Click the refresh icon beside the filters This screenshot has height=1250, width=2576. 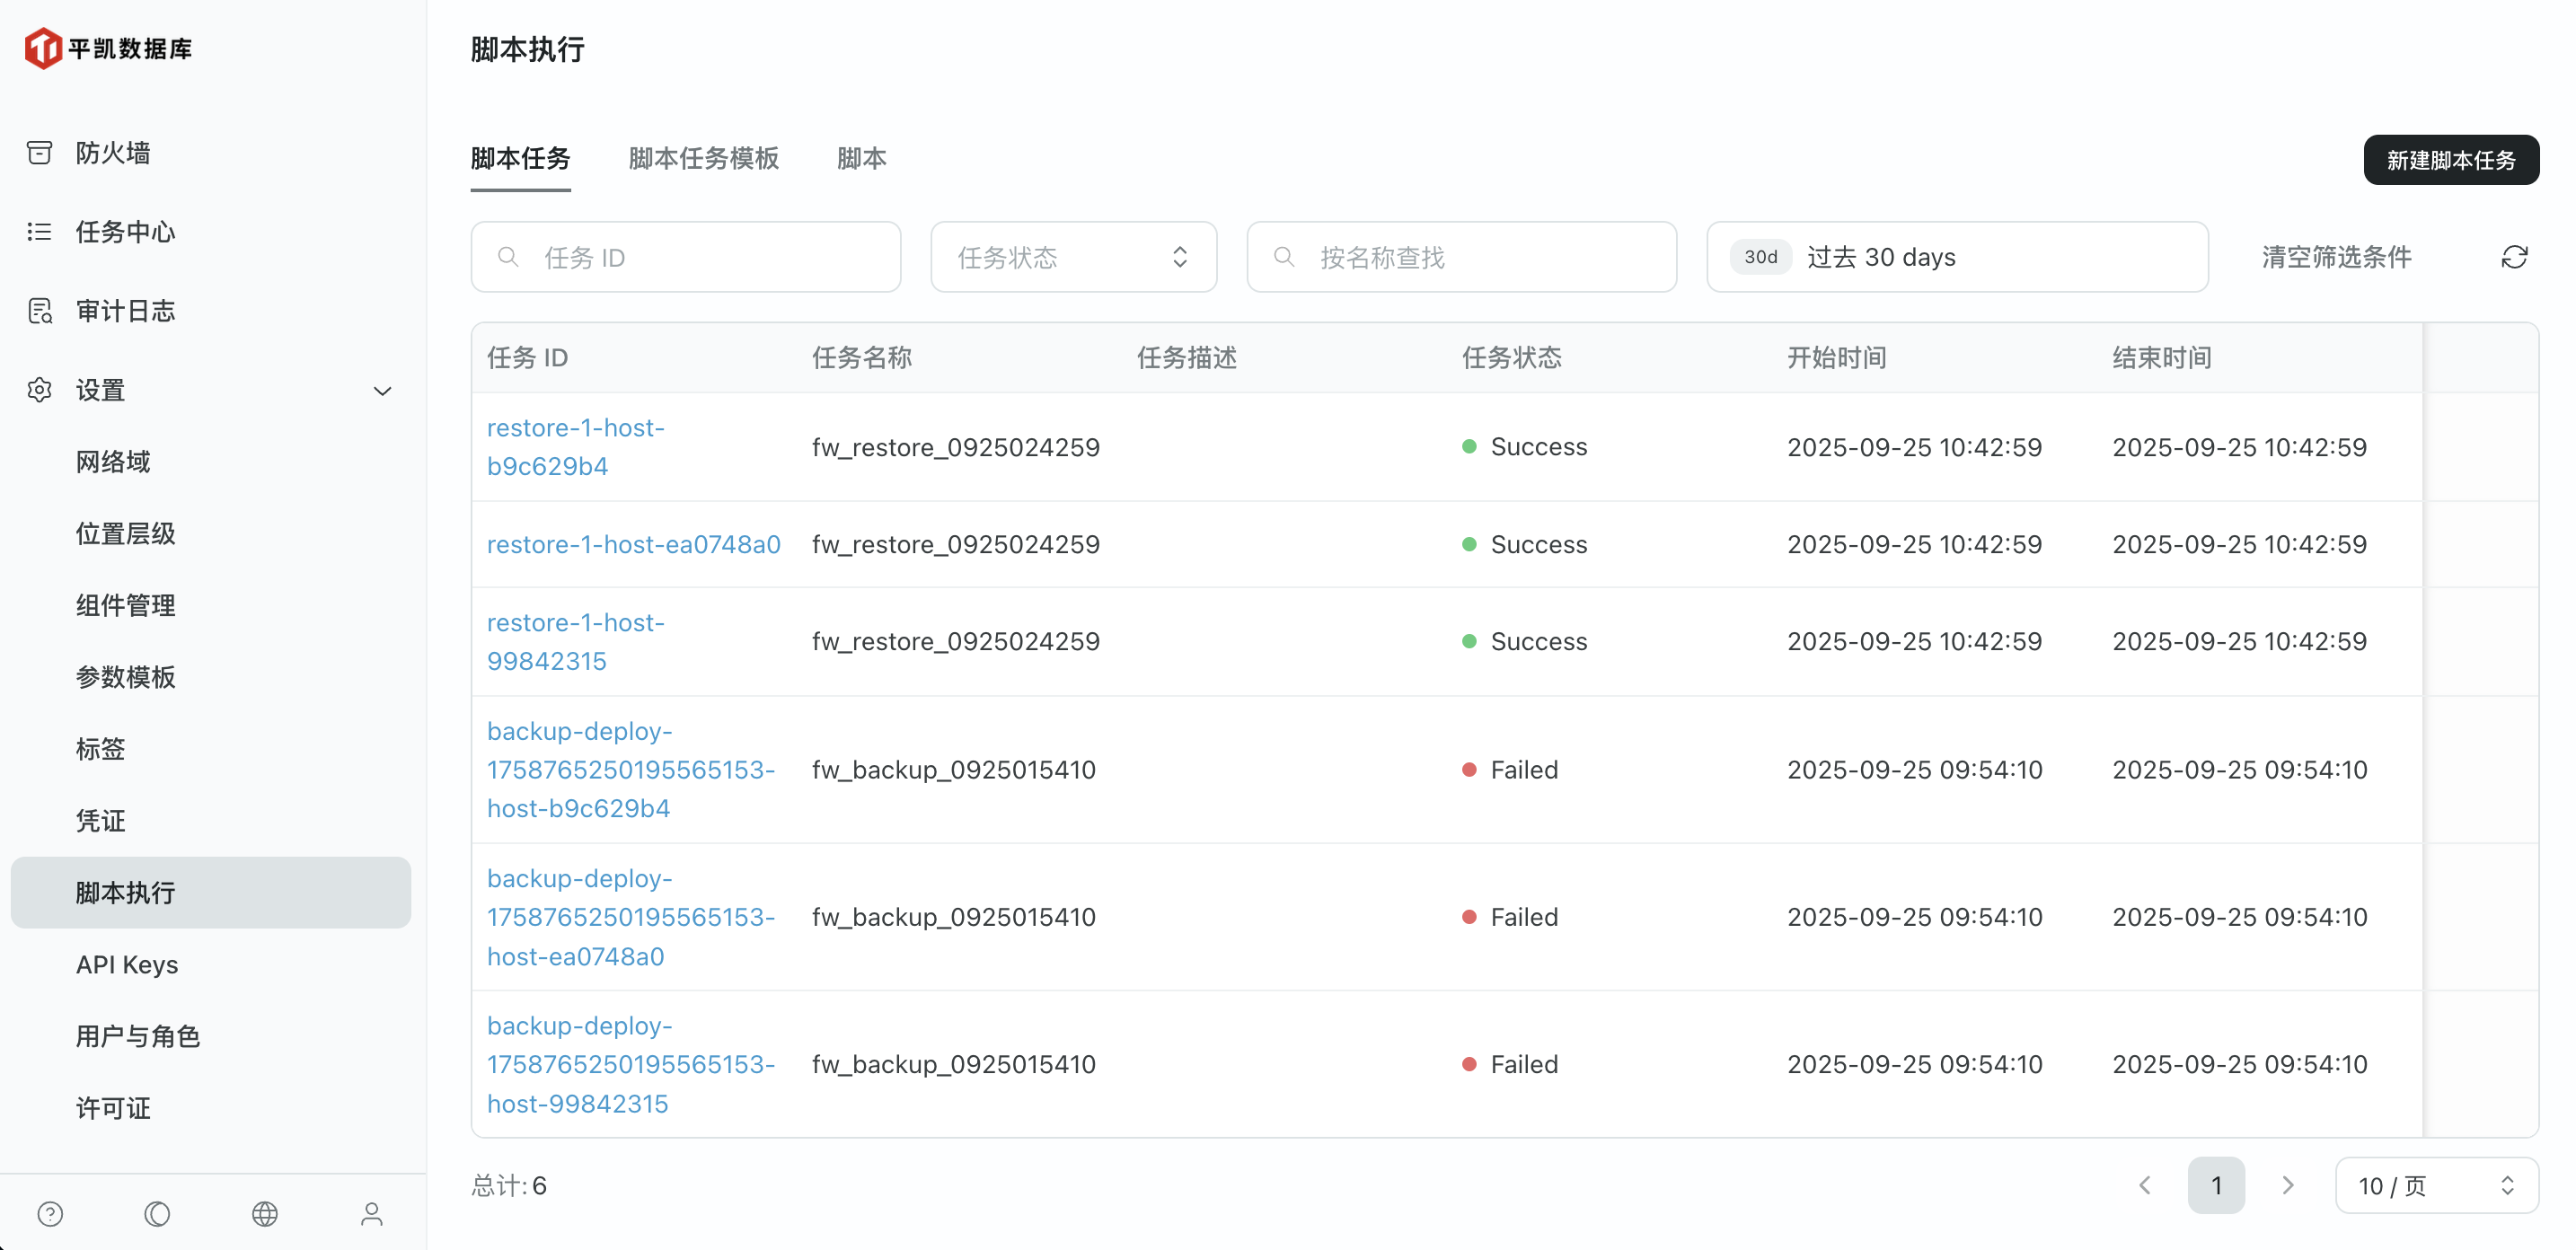coord(2514,257)
